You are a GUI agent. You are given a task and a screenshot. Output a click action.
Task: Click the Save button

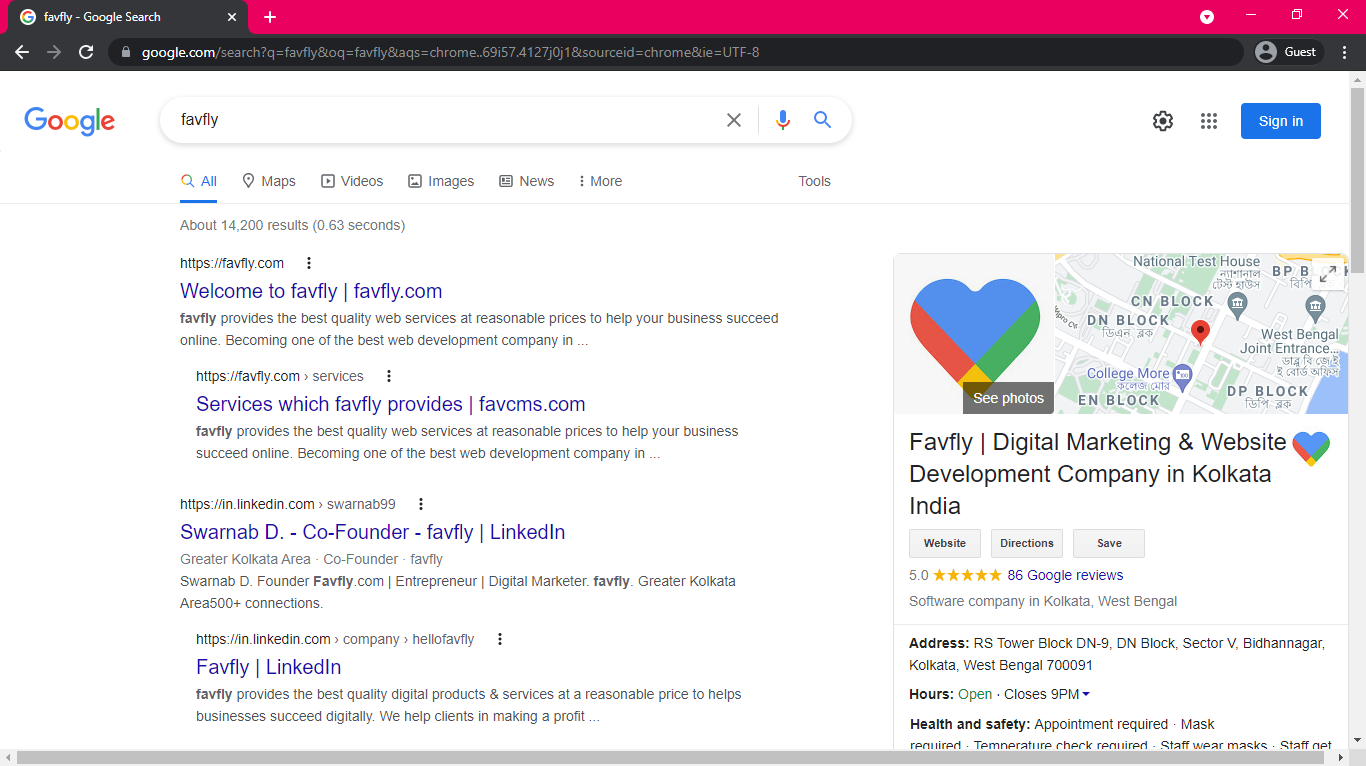click(1109, 543)
